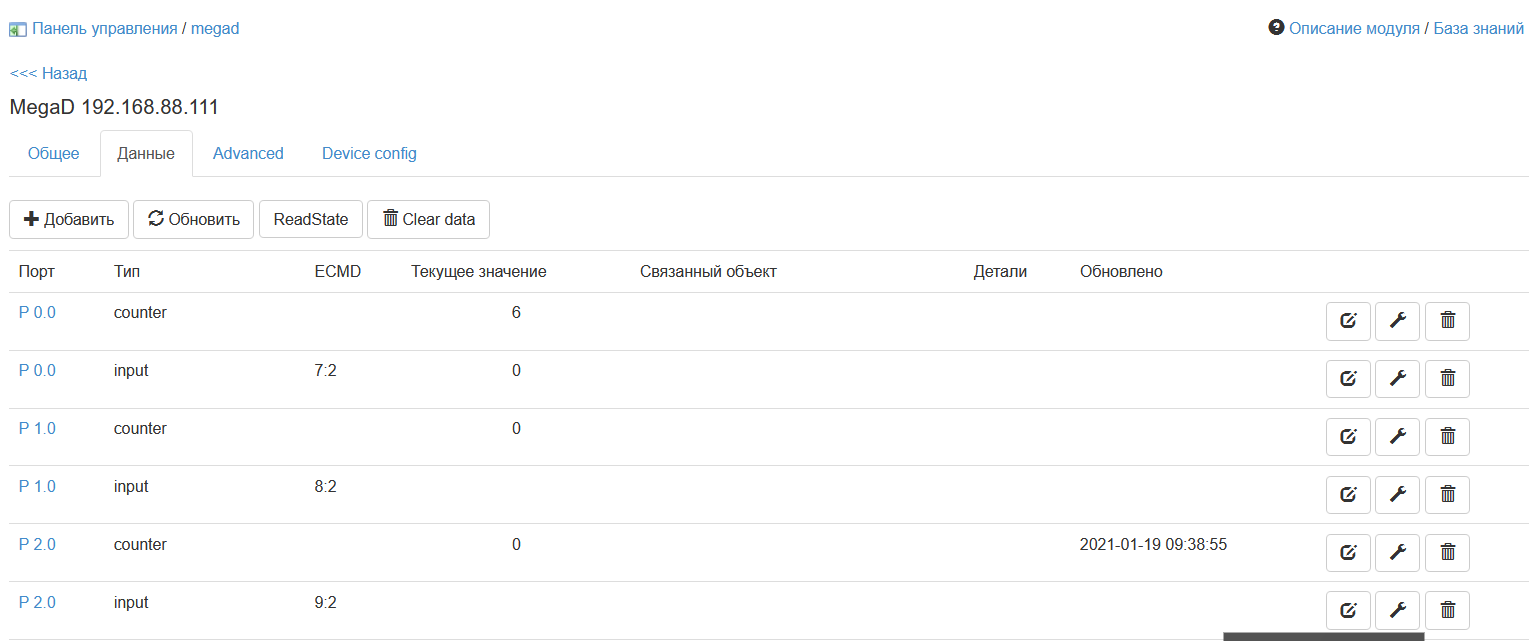Go back via <<< Назад link
Image resolution: width=1529 pixels, height=641 pixels.
[x=48, y=73]
